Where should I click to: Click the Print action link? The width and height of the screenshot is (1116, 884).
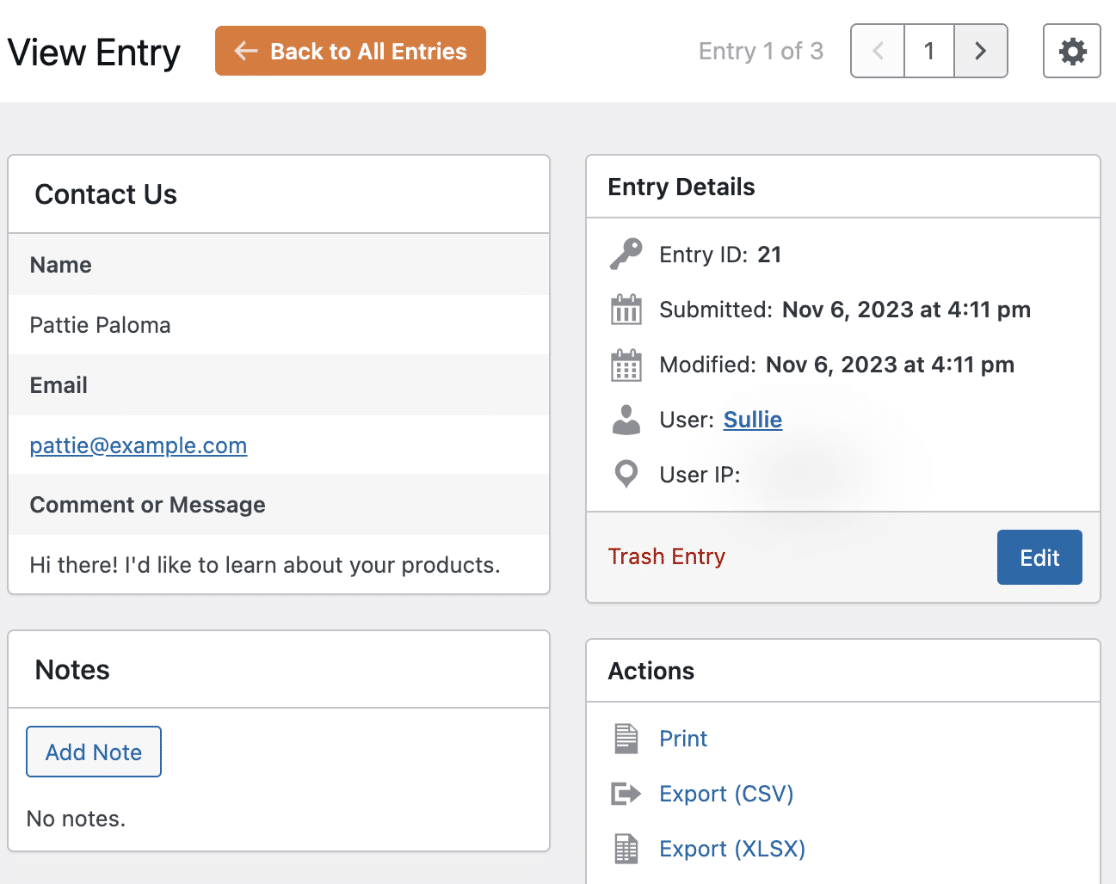click(x=683, y=739)
